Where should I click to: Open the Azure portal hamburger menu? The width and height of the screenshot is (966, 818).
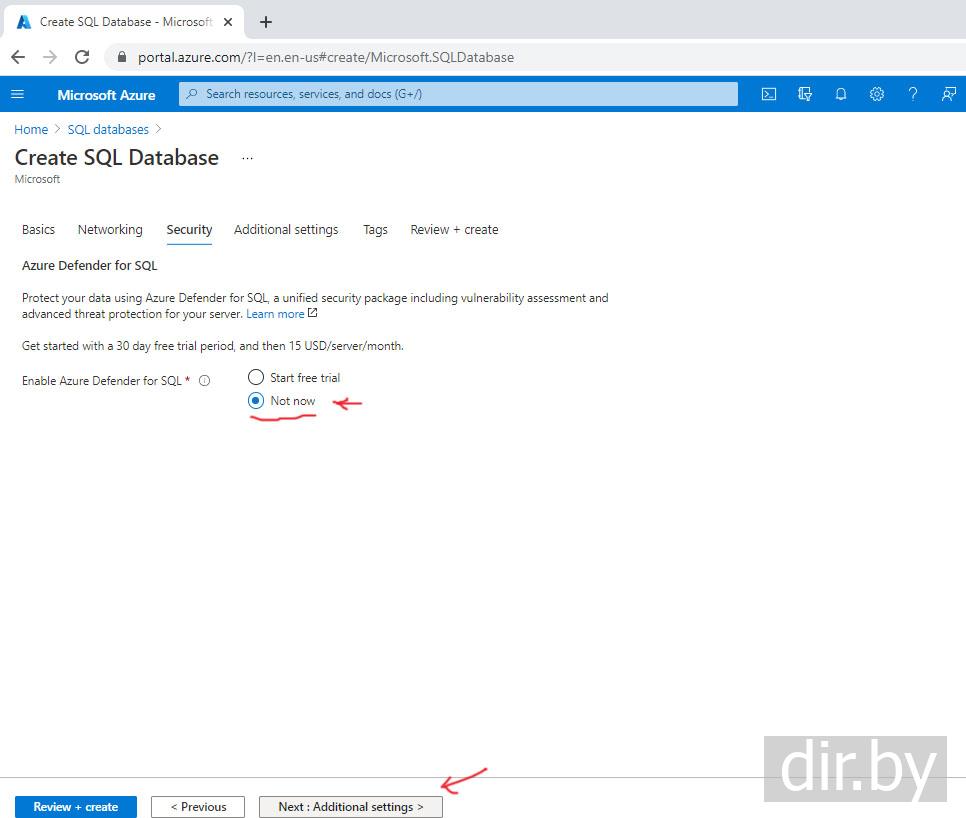click(x=17, y=94)
